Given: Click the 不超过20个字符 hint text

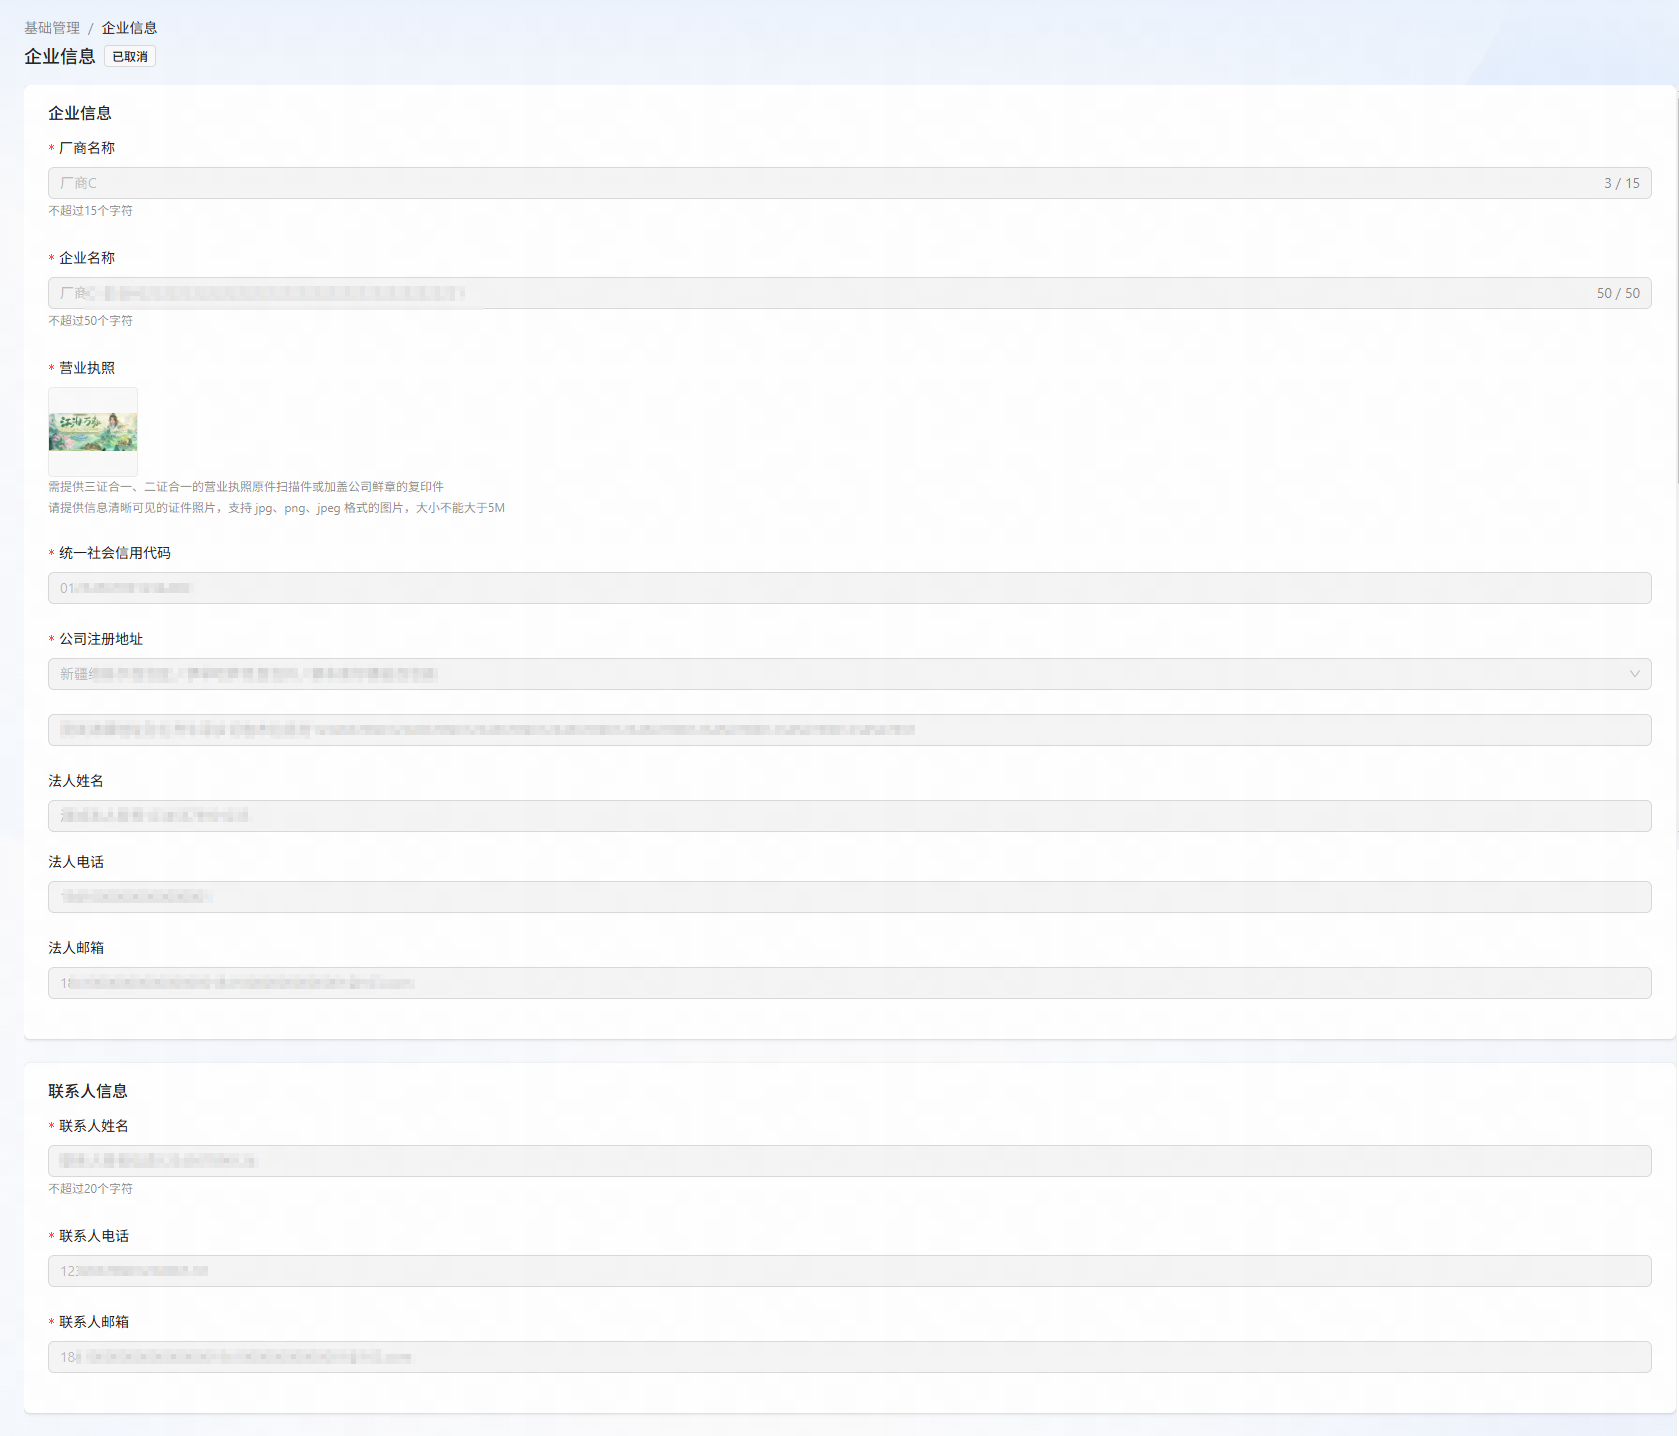Looking at the screenshot, I should (x=91, y=1189).
